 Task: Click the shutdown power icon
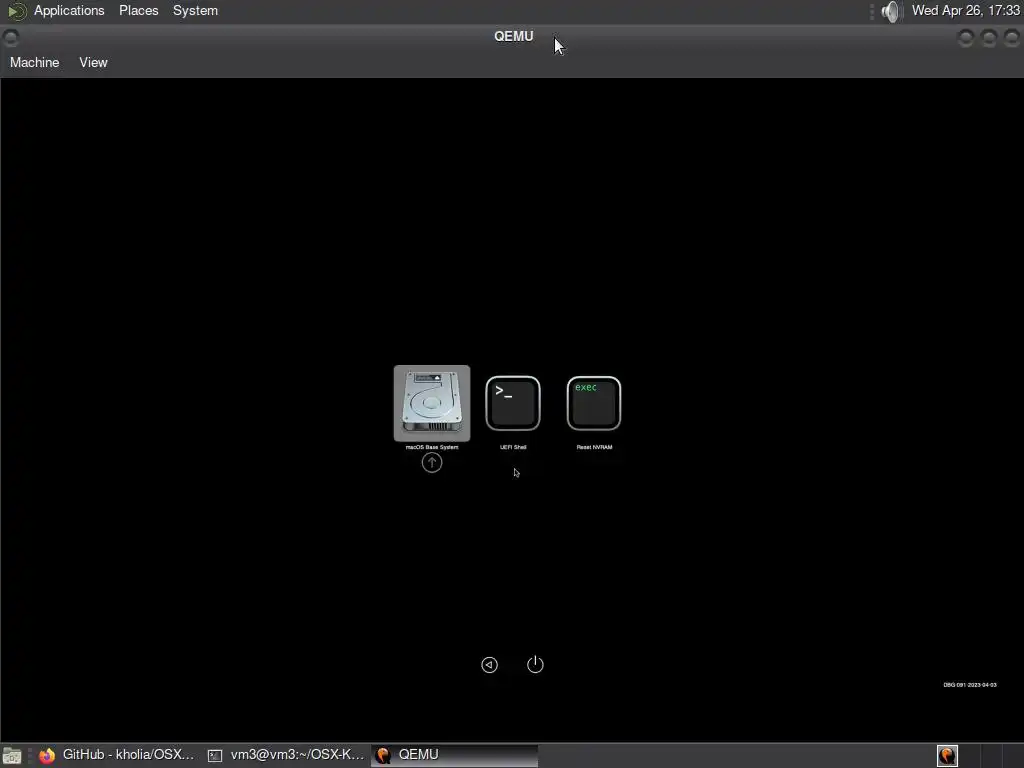(x=535, y=664)
